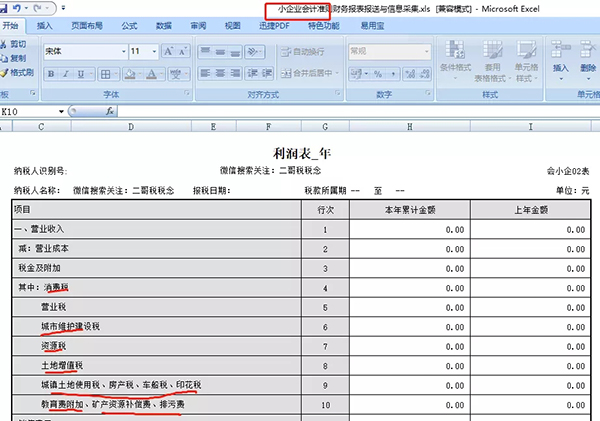Viewport: 600px width, 421px height.
Task: Align text right
Action: coord(235,73)
